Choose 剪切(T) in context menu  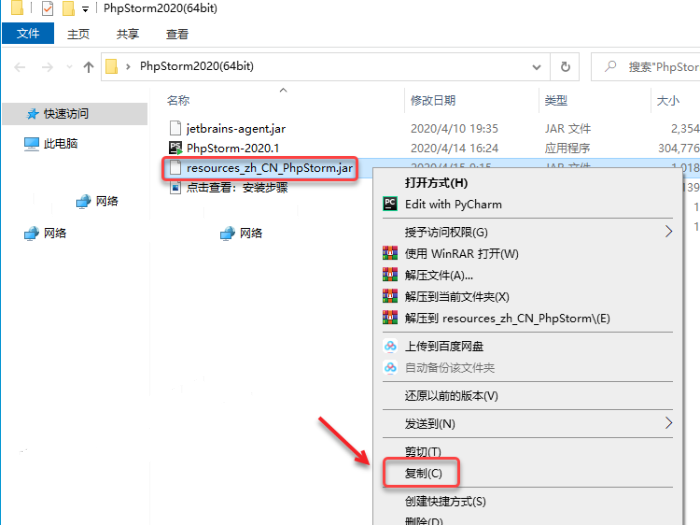coord(423,452)
